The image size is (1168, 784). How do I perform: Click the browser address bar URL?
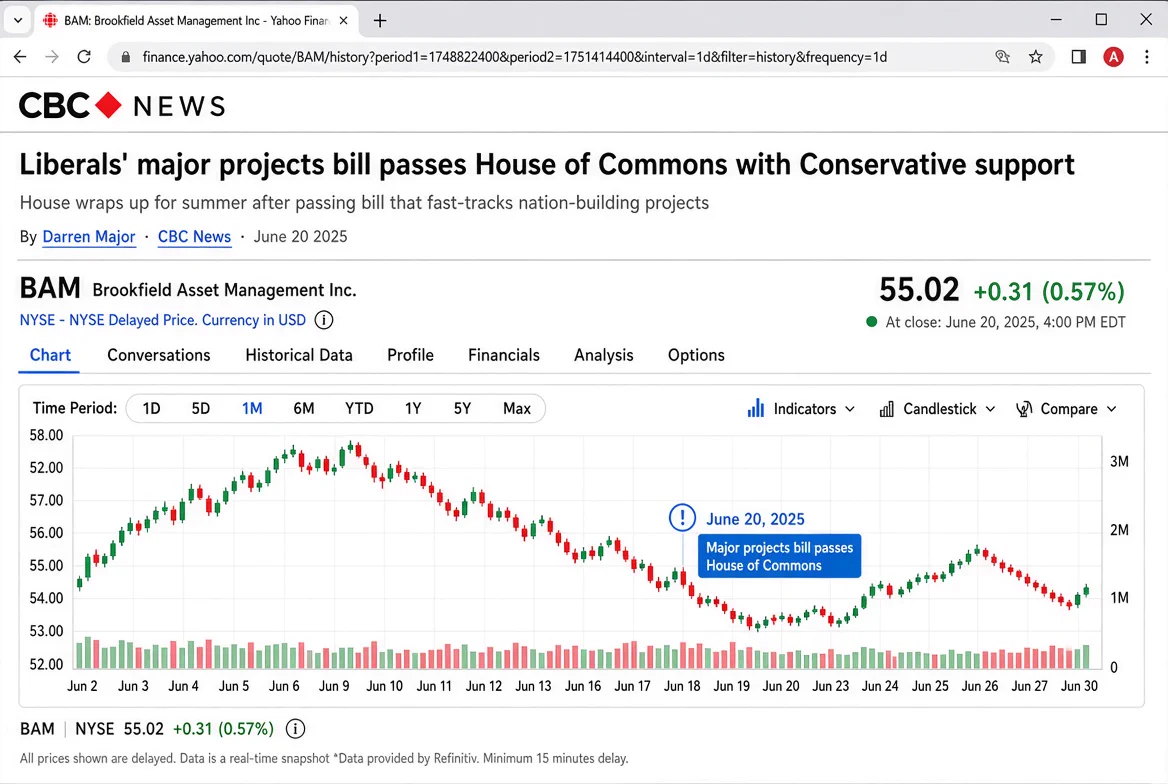pos(514,57)
